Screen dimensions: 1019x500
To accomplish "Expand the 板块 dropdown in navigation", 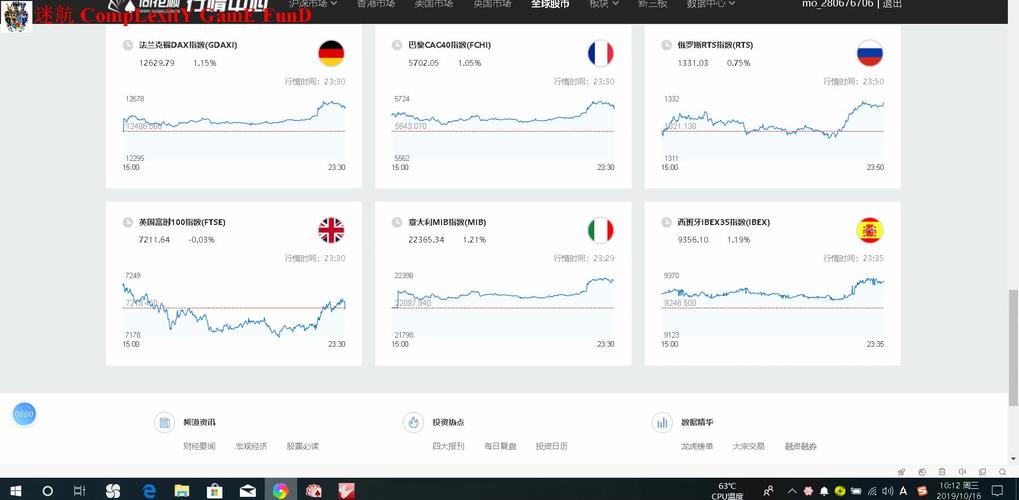I will pos(604,4).
